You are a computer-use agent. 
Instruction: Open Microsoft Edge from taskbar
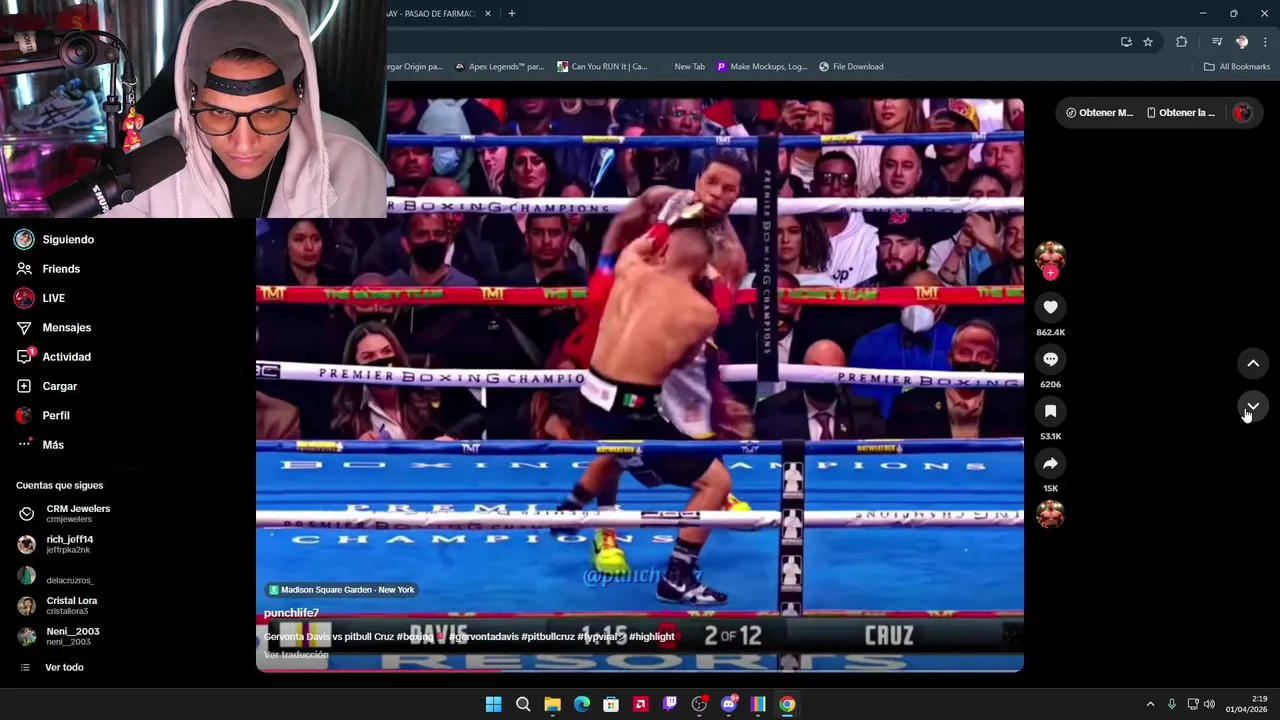pos(582,704)
